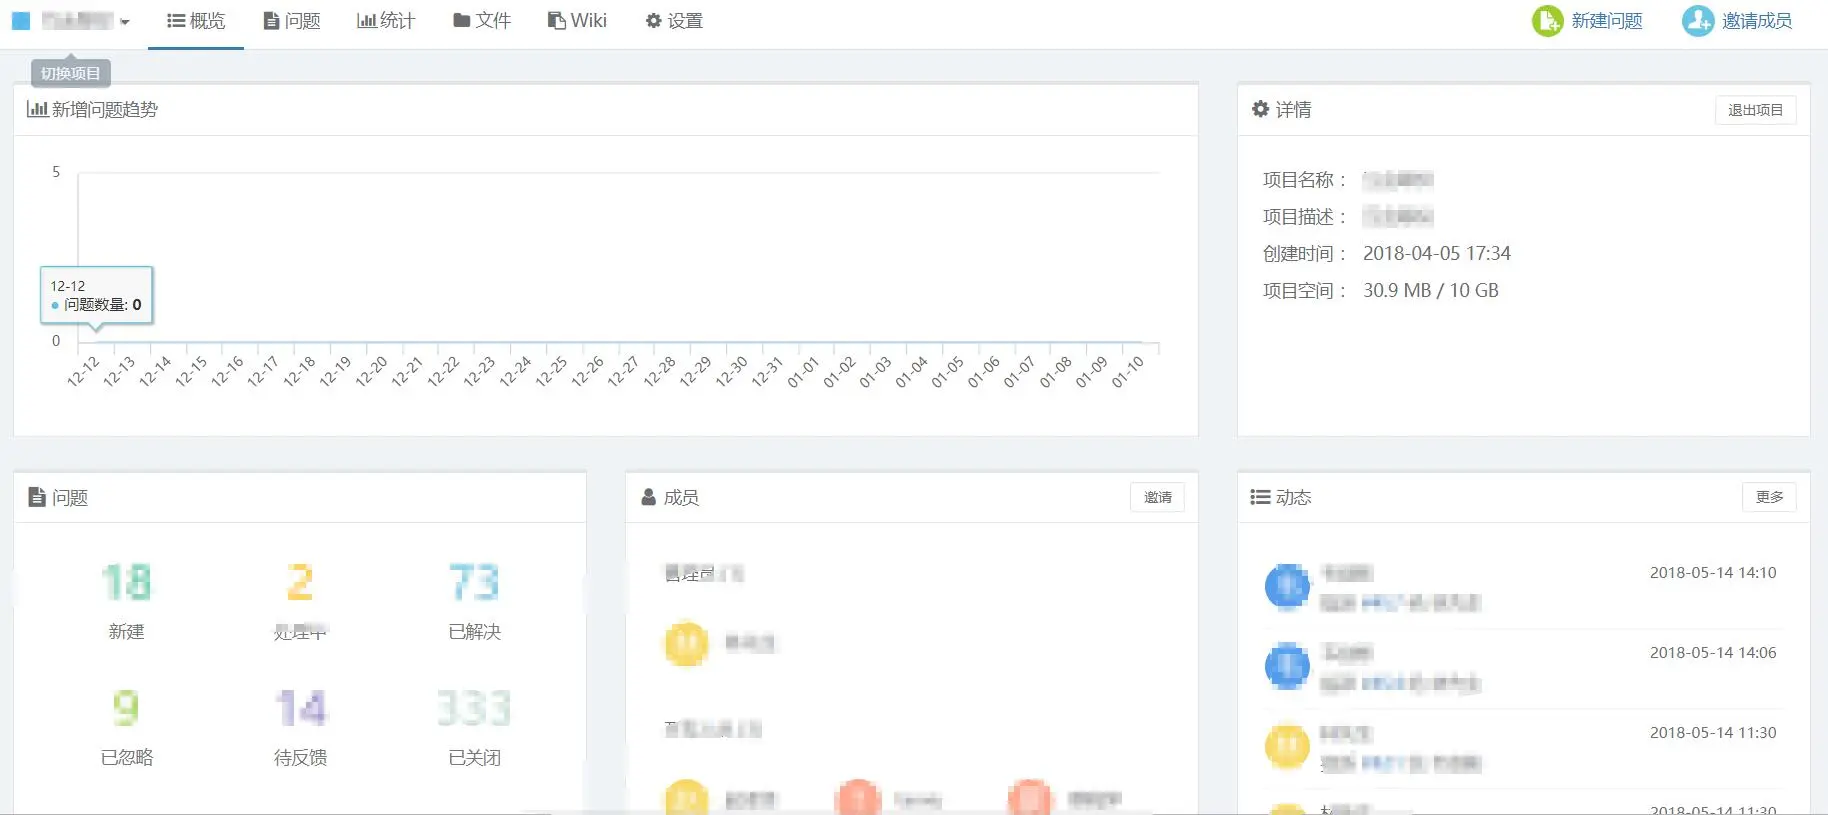Click the timestamp 2018-05-14 14:10

[x=1713, y=573]
